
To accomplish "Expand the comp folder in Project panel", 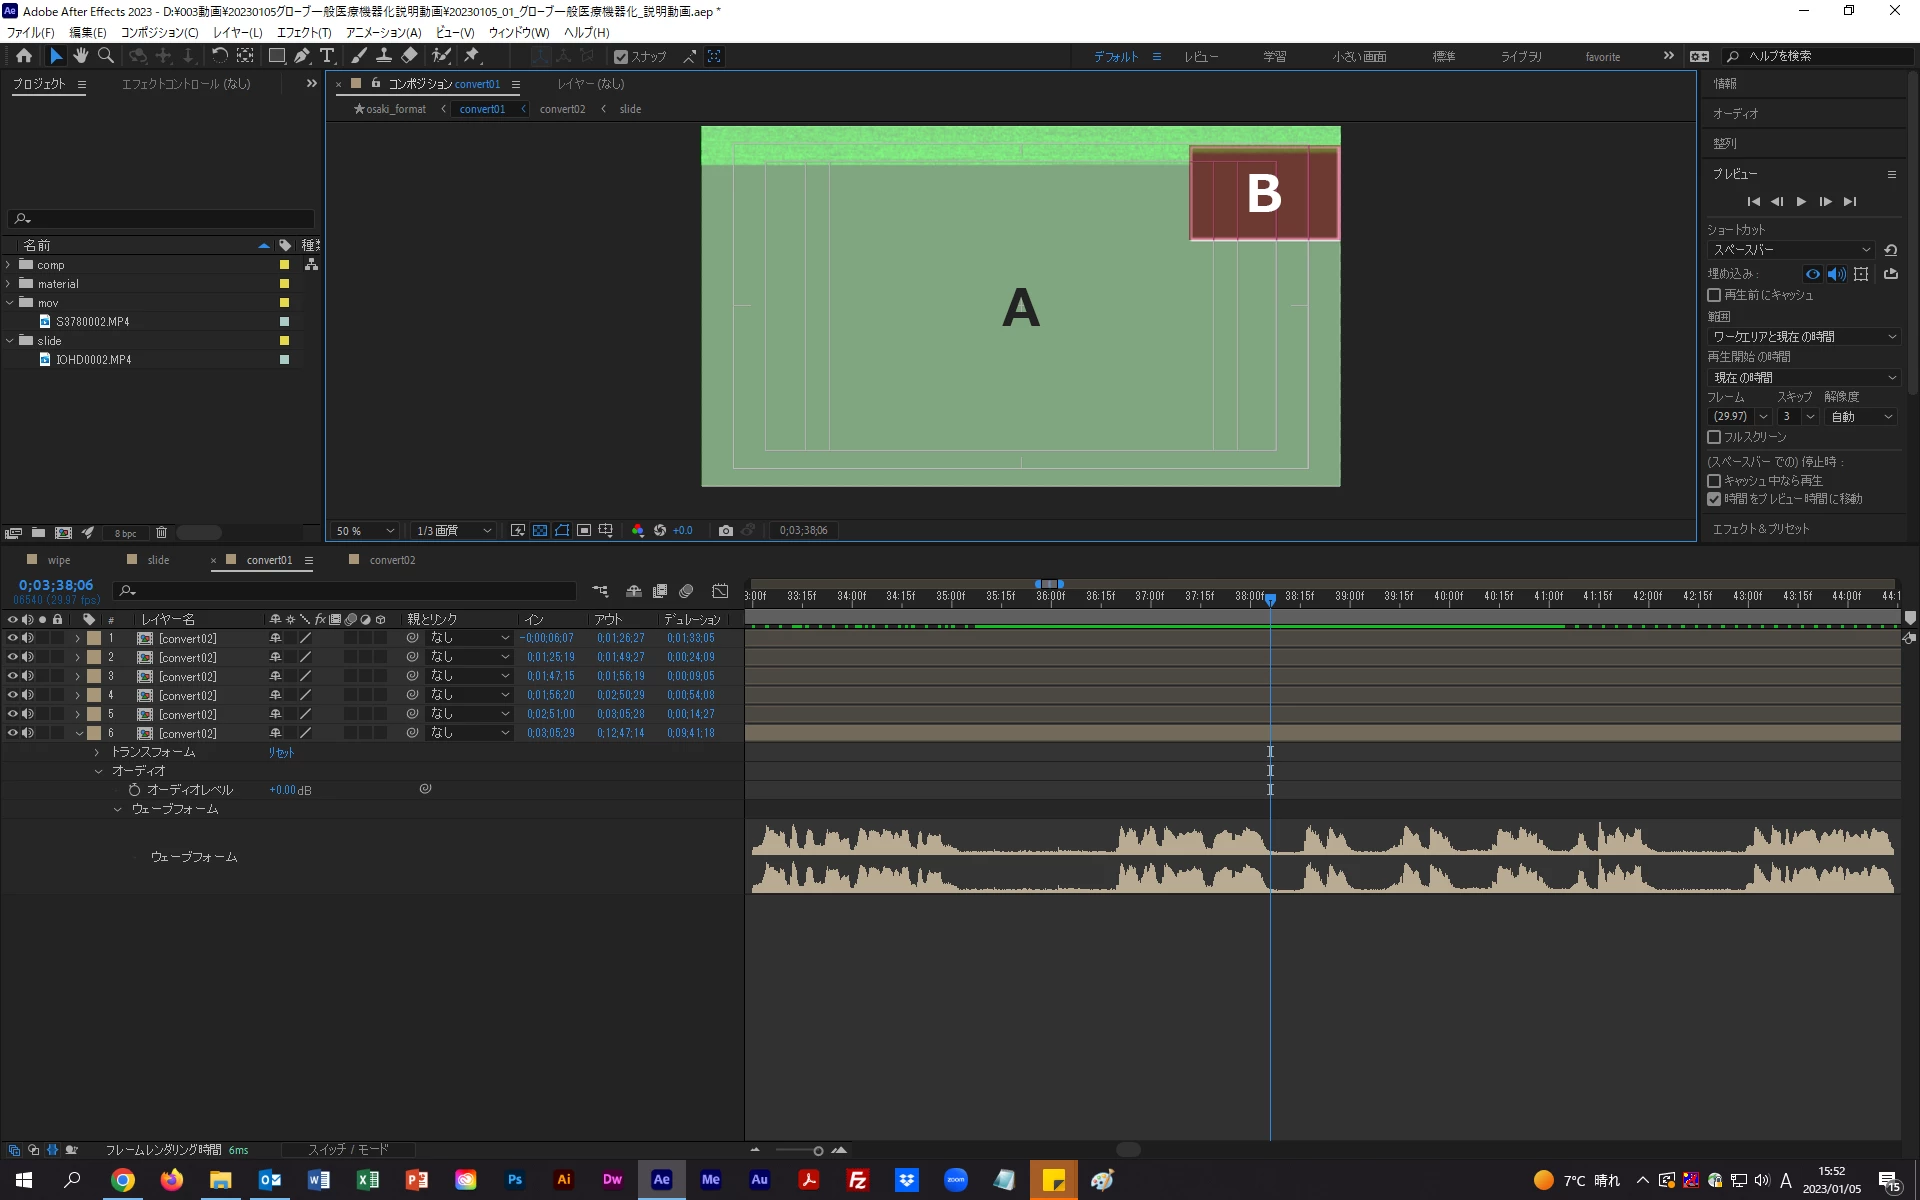I will pos(9,265).
